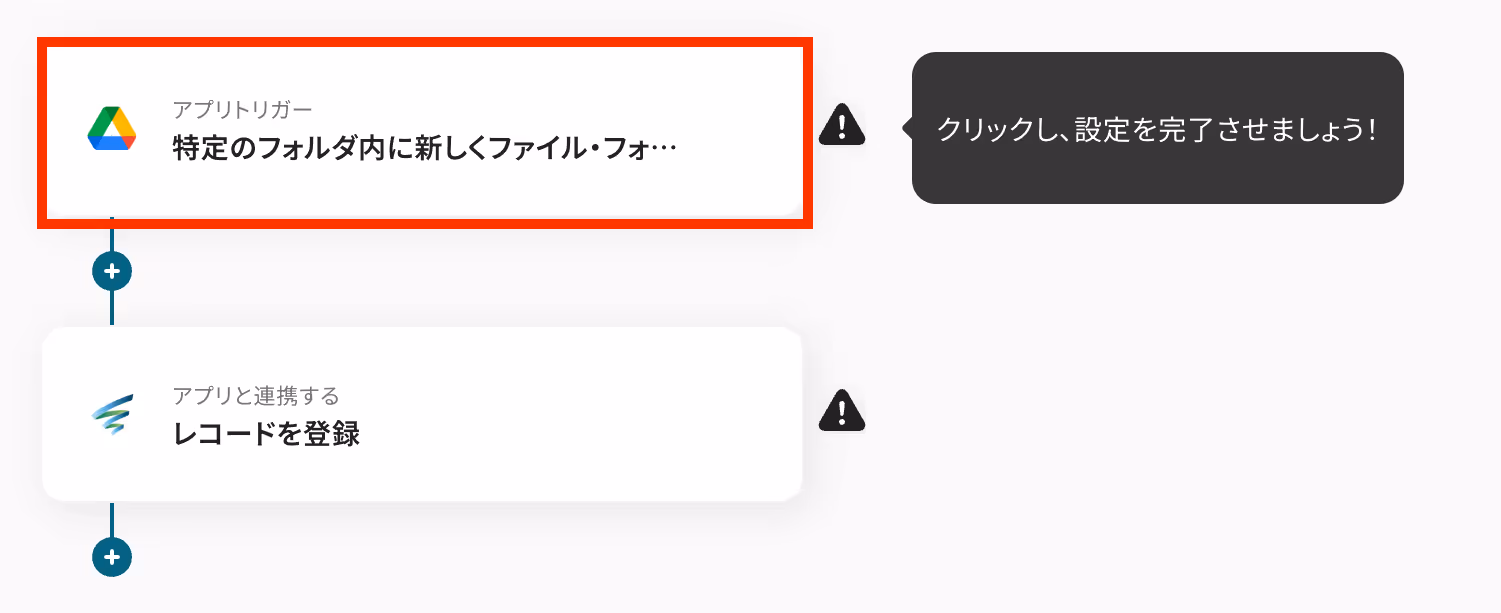The height and width of the screenshot is (613, 1501).
Task: Click the red highlight border of trigger card
Action: [x=425, y=42]
